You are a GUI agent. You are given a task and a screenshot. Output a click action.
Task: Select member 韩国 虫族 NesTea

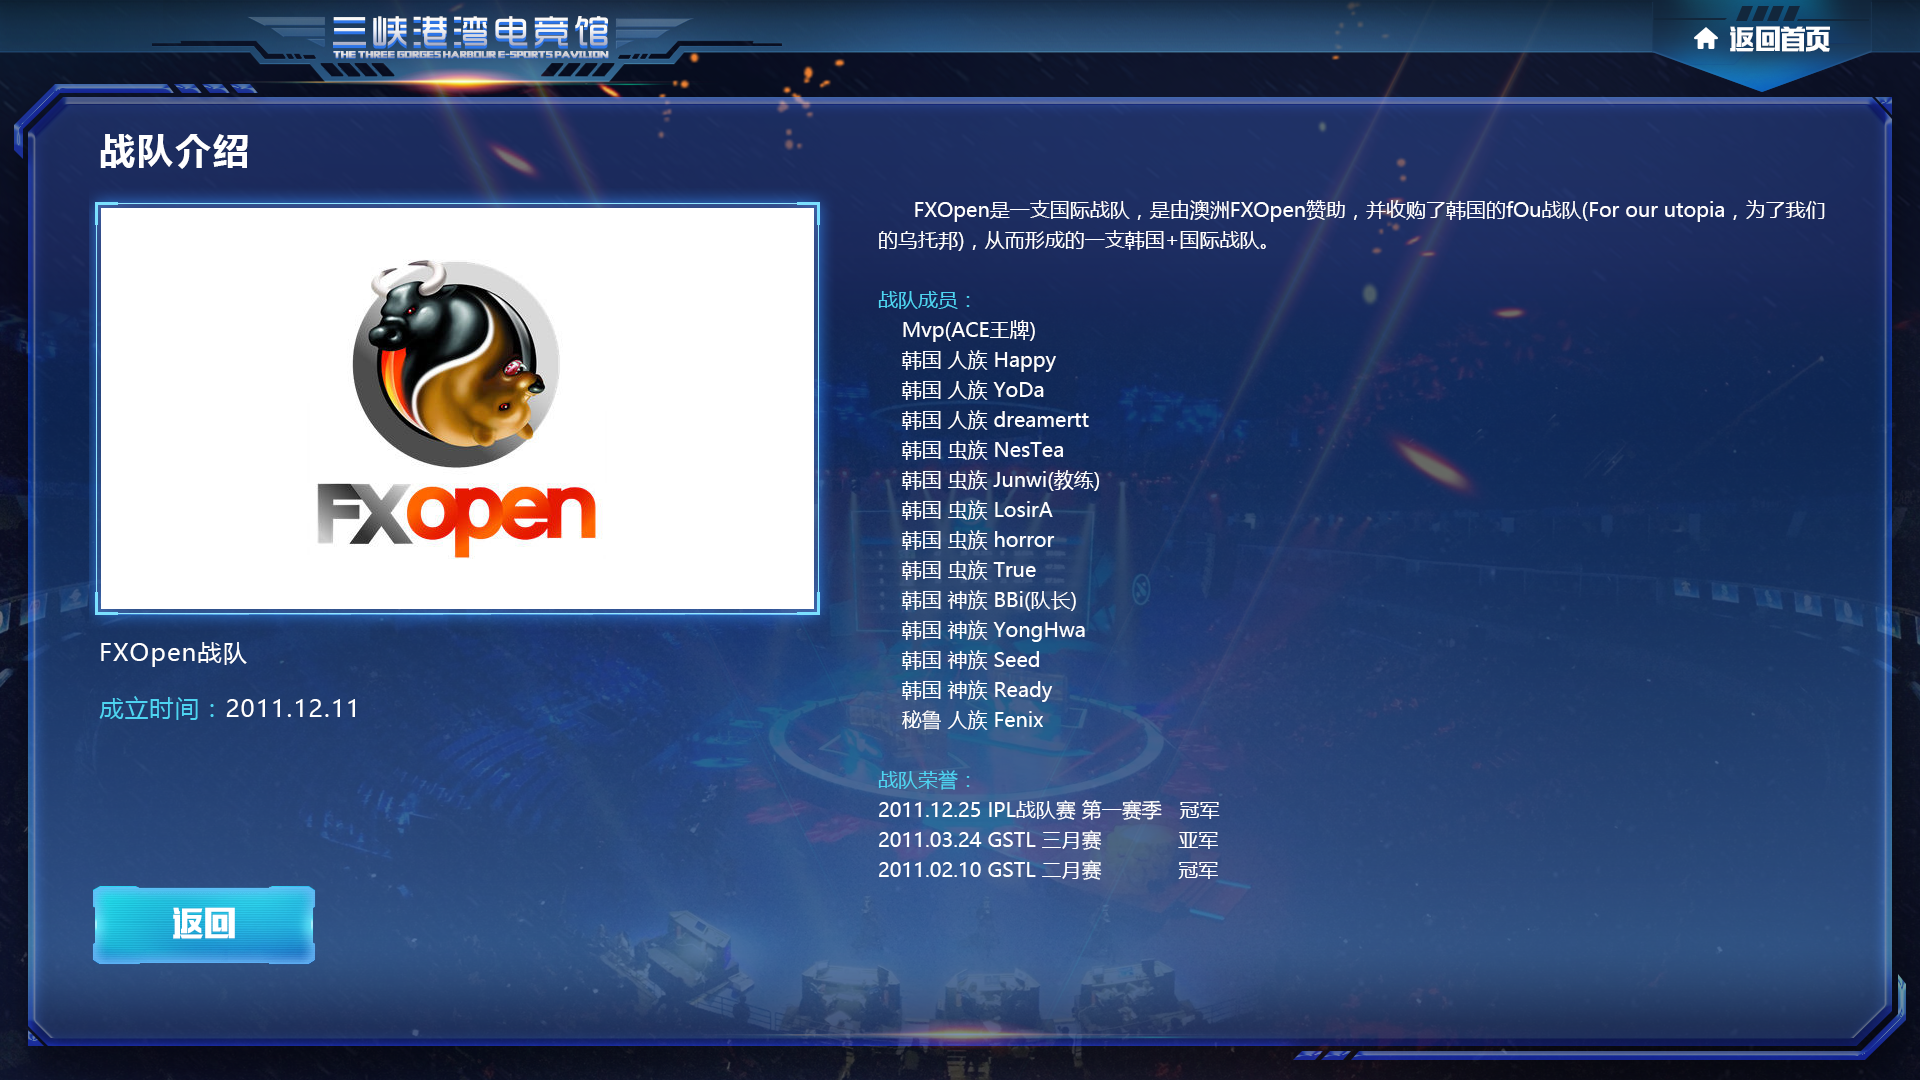click(982, 450)
